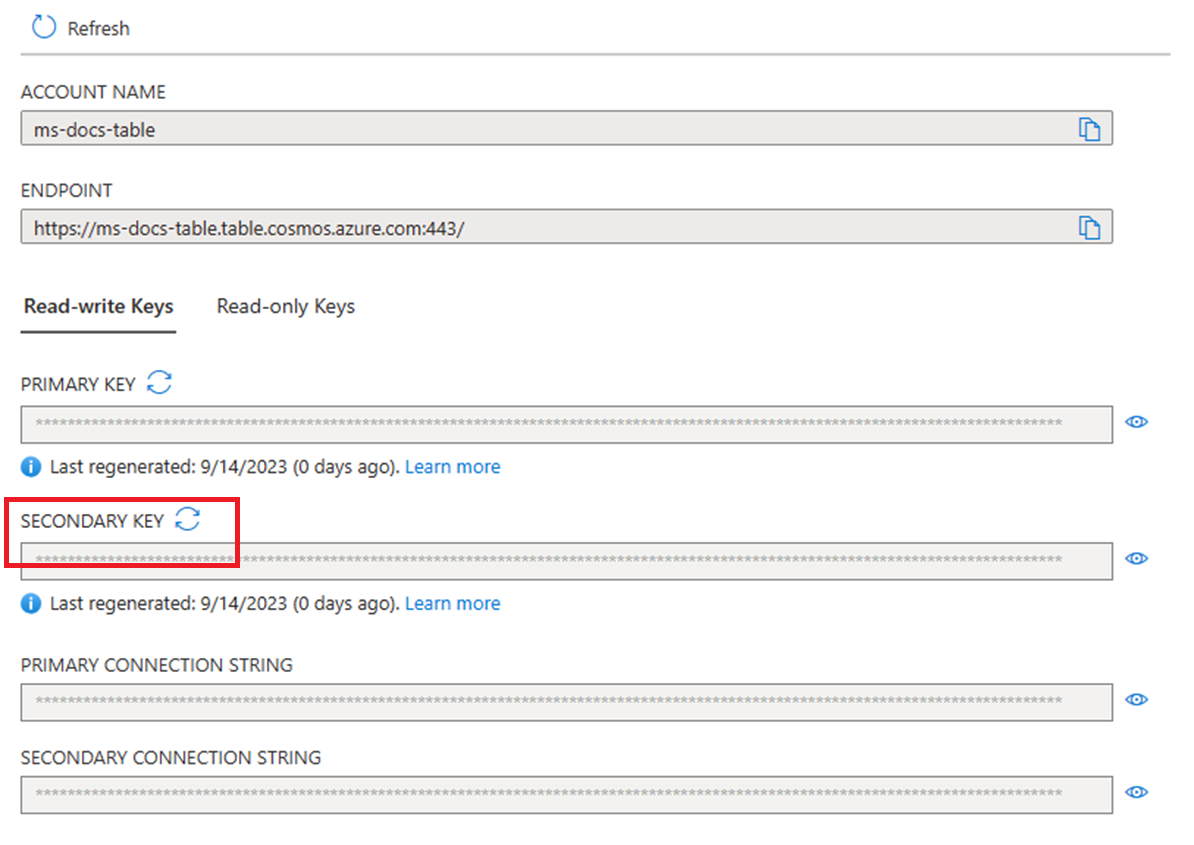
Task: Regenerate the secondary key
Action: tap(187, 519)
